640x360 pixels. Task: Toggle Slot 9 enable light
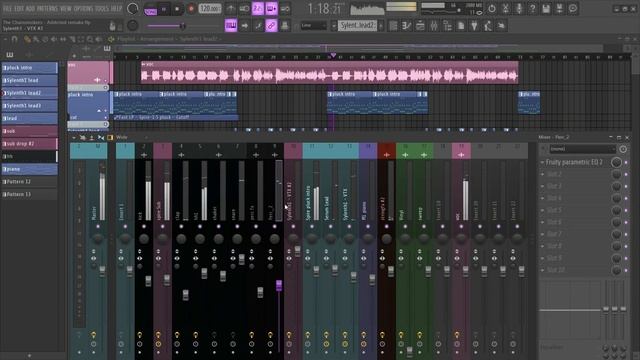point(626,258)
